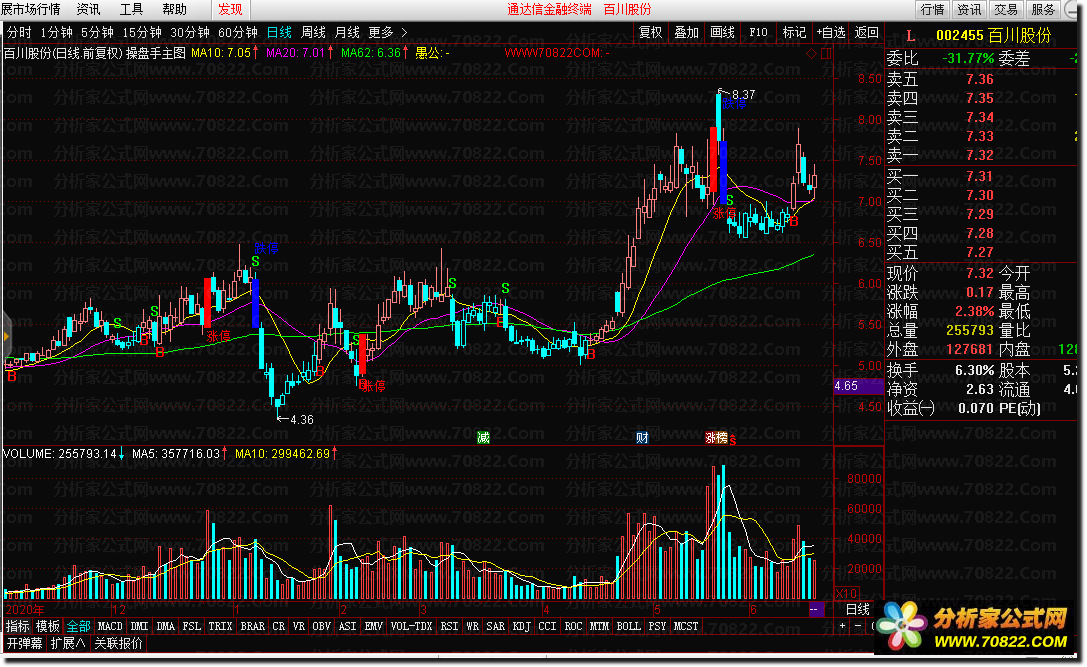1087x667 pixels.
Task: Open the 日线 period selector
Action: tap(858, 609)
